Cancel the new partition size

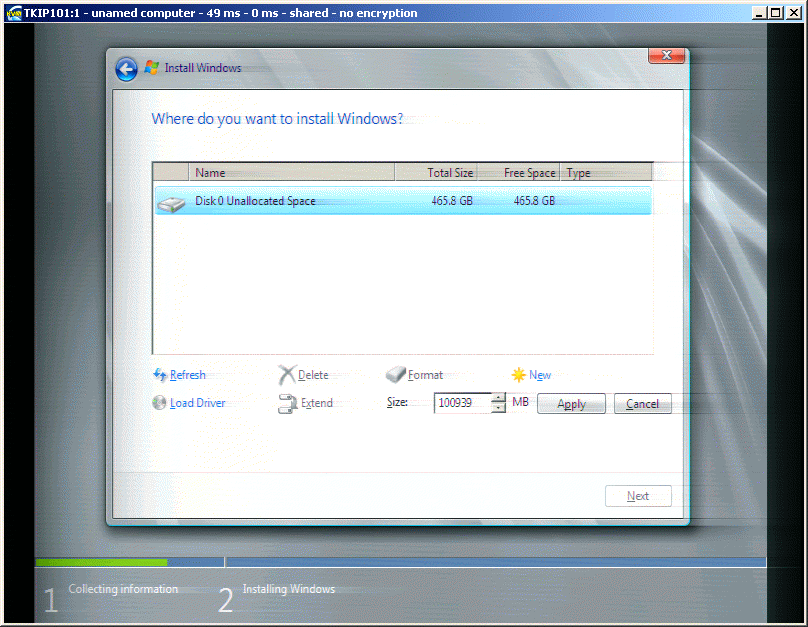[643, 404]
